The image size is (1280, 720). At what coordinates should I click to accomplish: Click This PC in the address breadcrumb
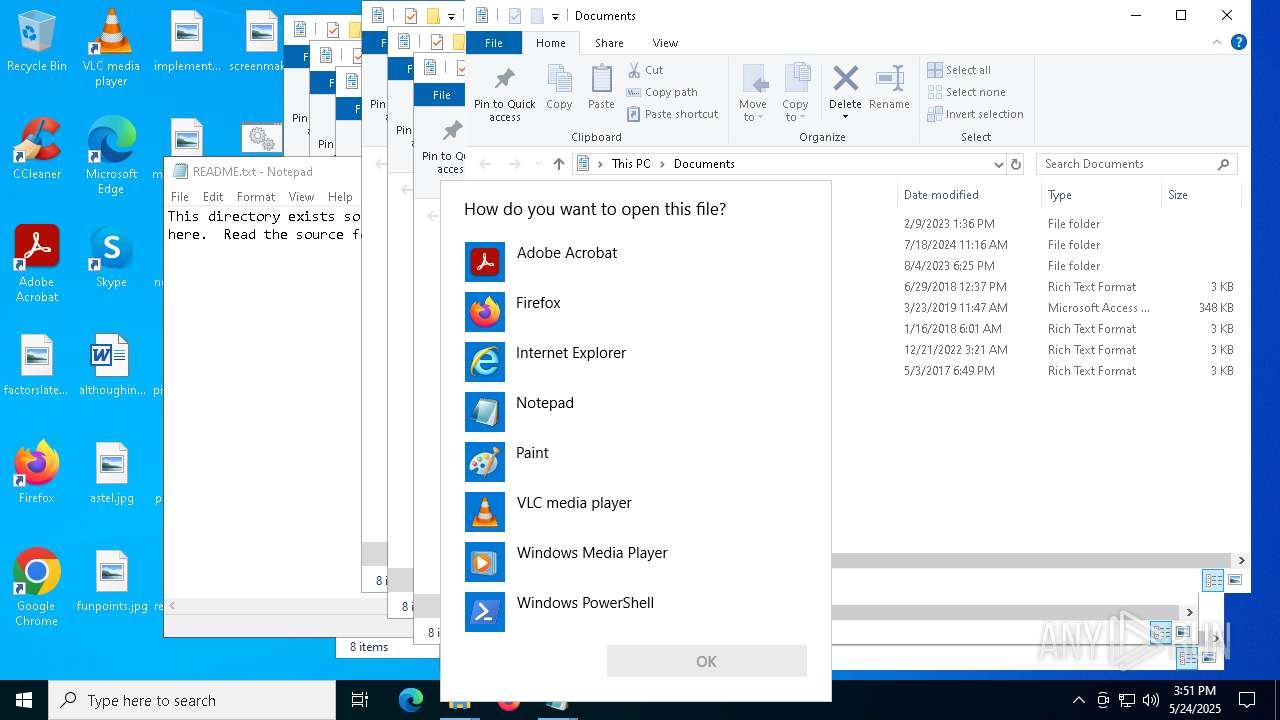click(631, 164)
